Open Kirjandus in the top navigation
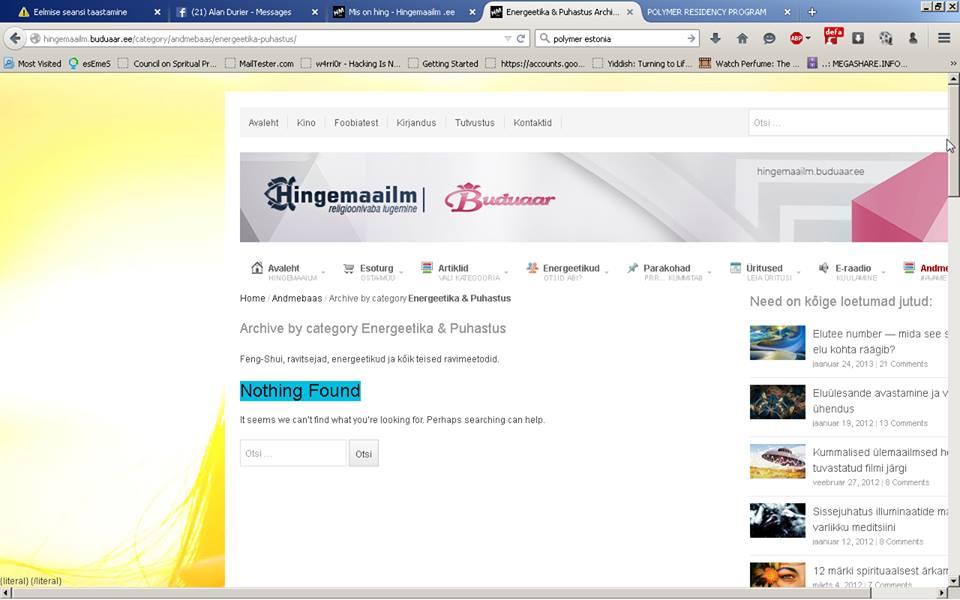Screen dimensions: 960x600 416,122
